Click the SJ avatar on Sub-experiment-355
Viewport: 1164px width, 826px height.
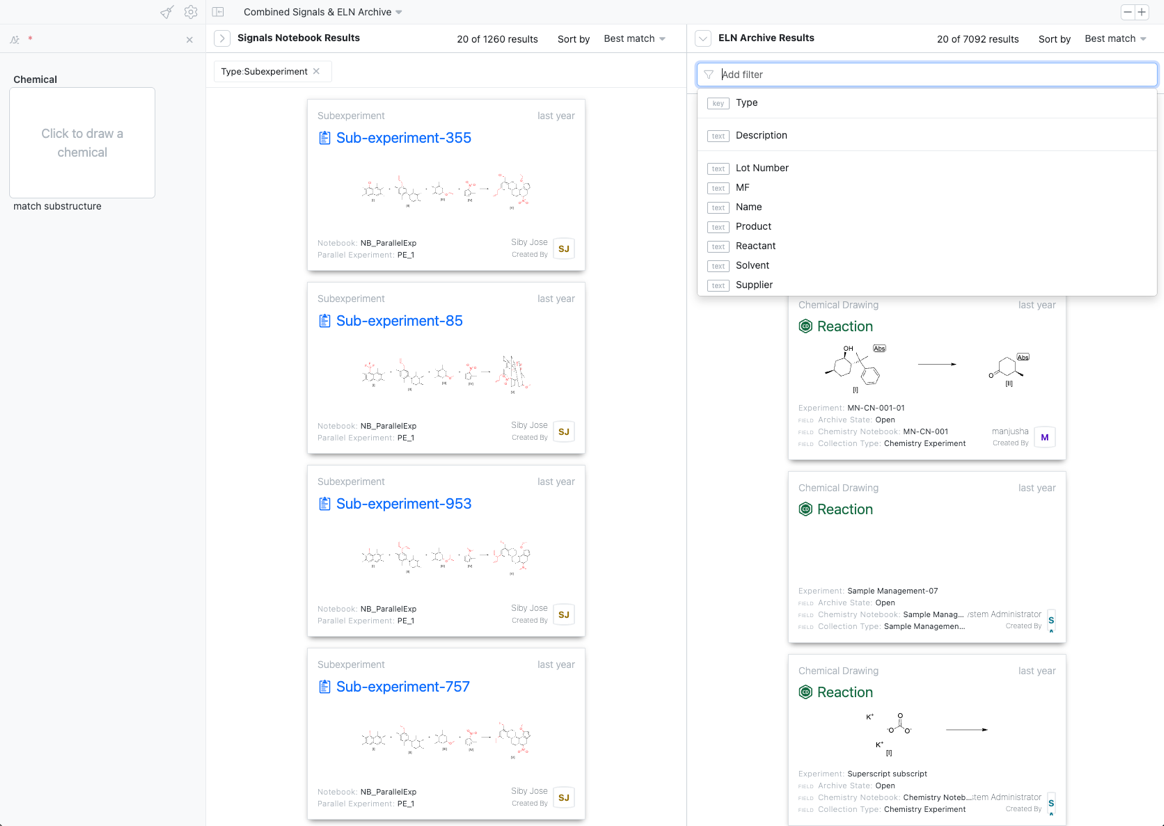[x=564, y=249]
